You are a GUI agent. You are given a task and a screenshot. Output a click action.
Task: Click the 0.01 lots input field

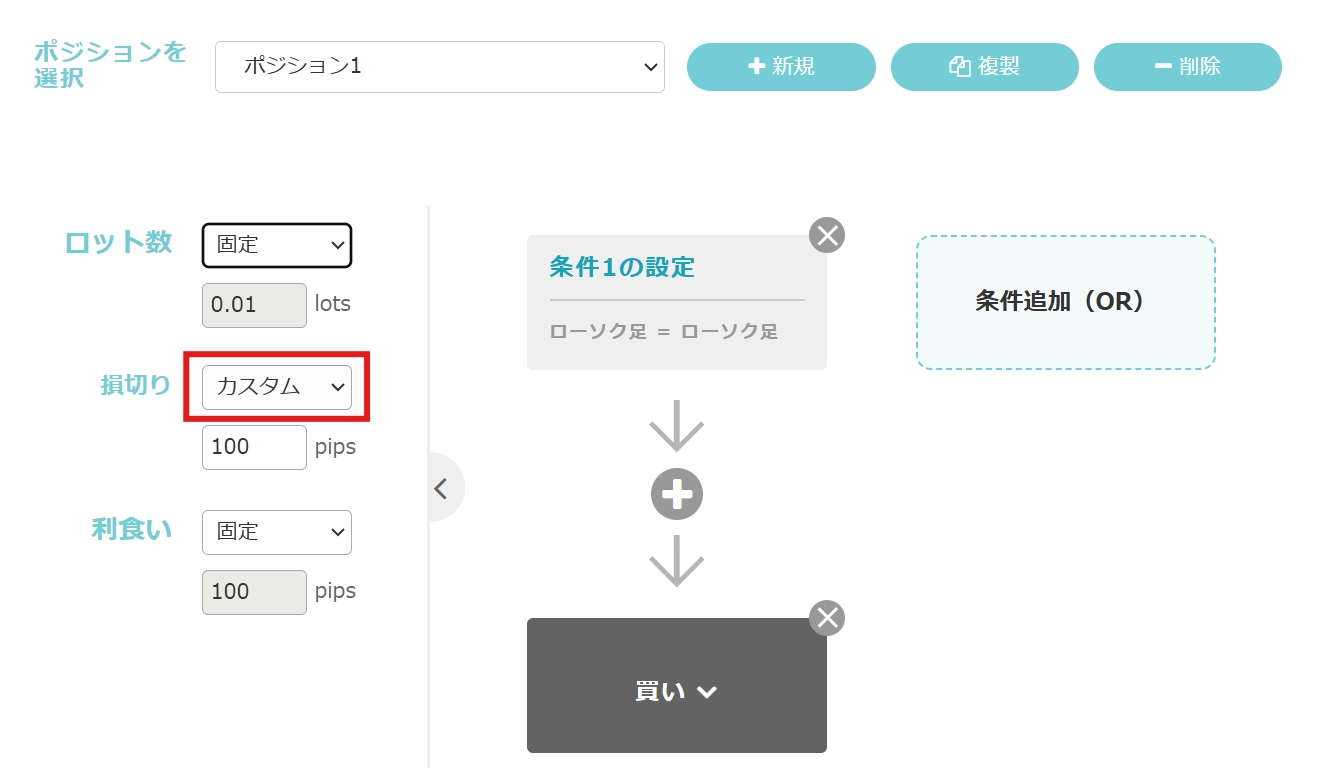coord(254,305)
